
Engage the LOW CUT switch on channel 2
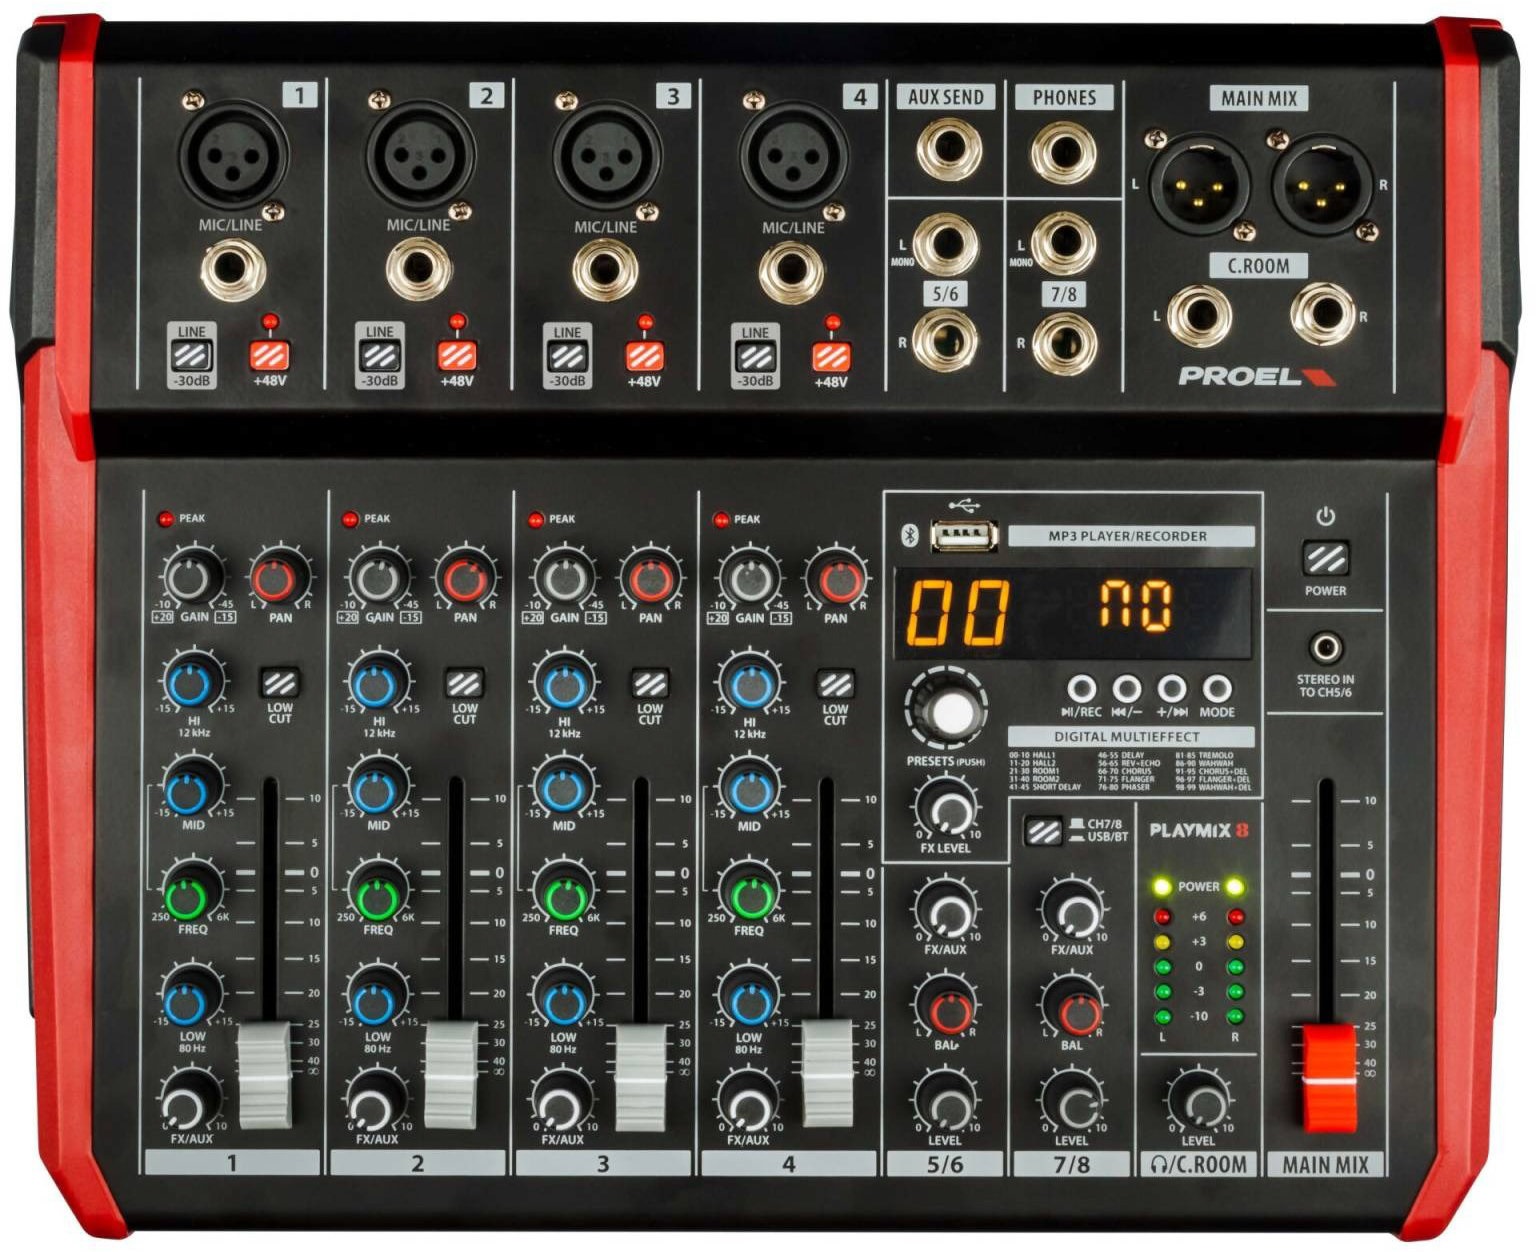pos(465,684)
